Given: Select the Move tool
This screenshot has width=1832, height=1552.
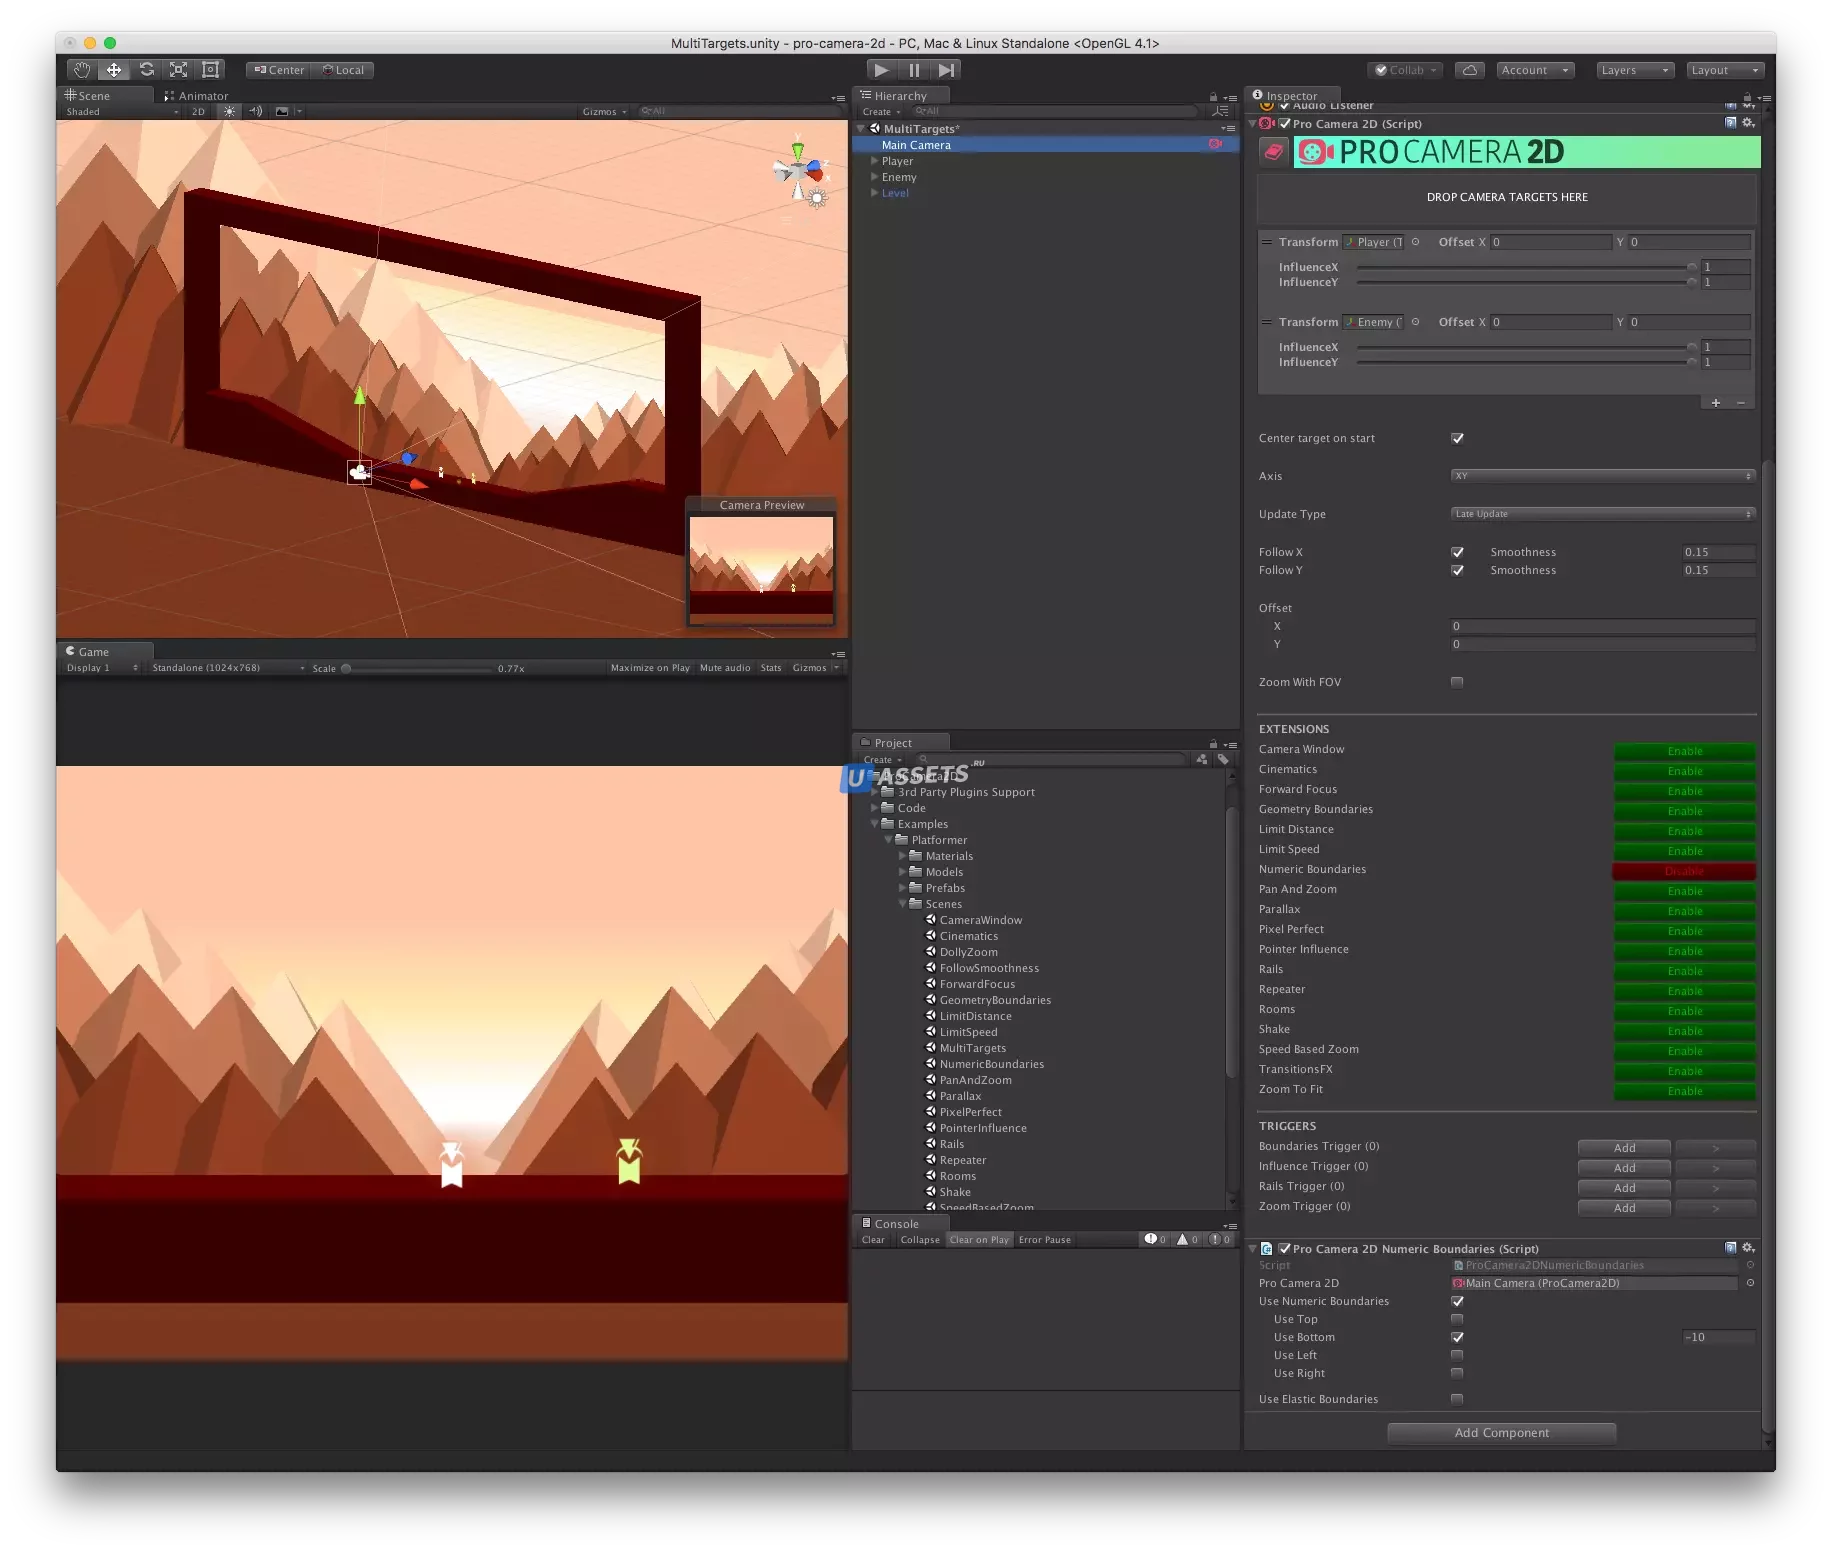Looking at the screenshot, I should pos(114,70).
